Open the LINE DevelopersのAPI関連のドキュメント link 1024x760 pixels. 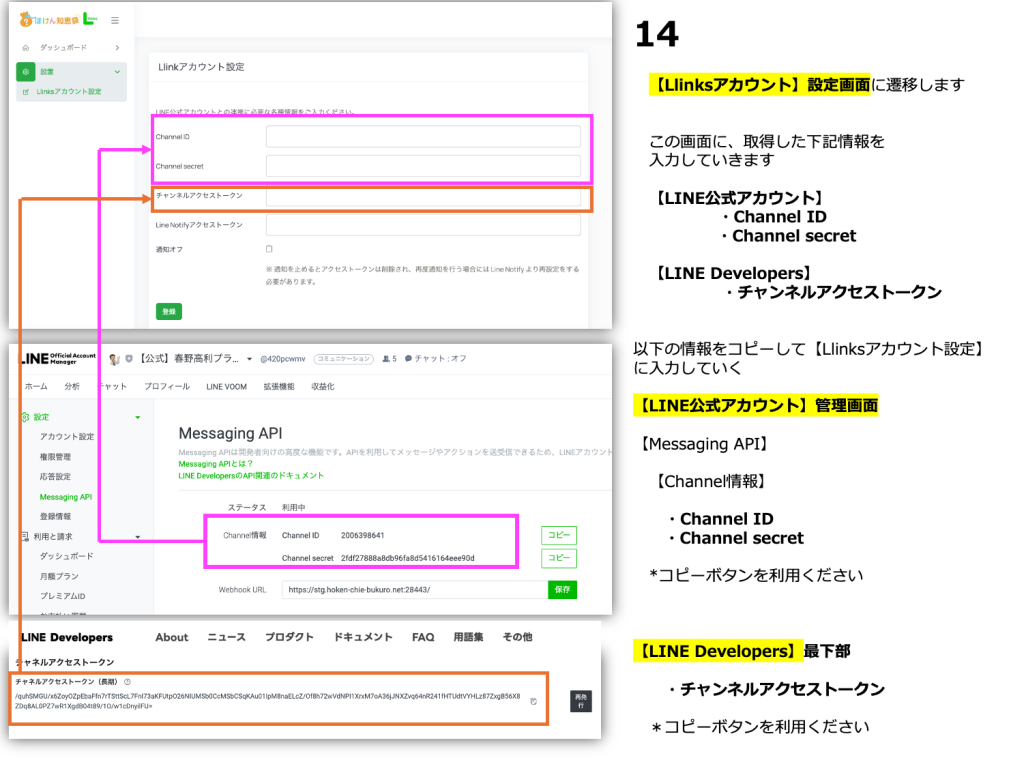click(x=251, y=476)
